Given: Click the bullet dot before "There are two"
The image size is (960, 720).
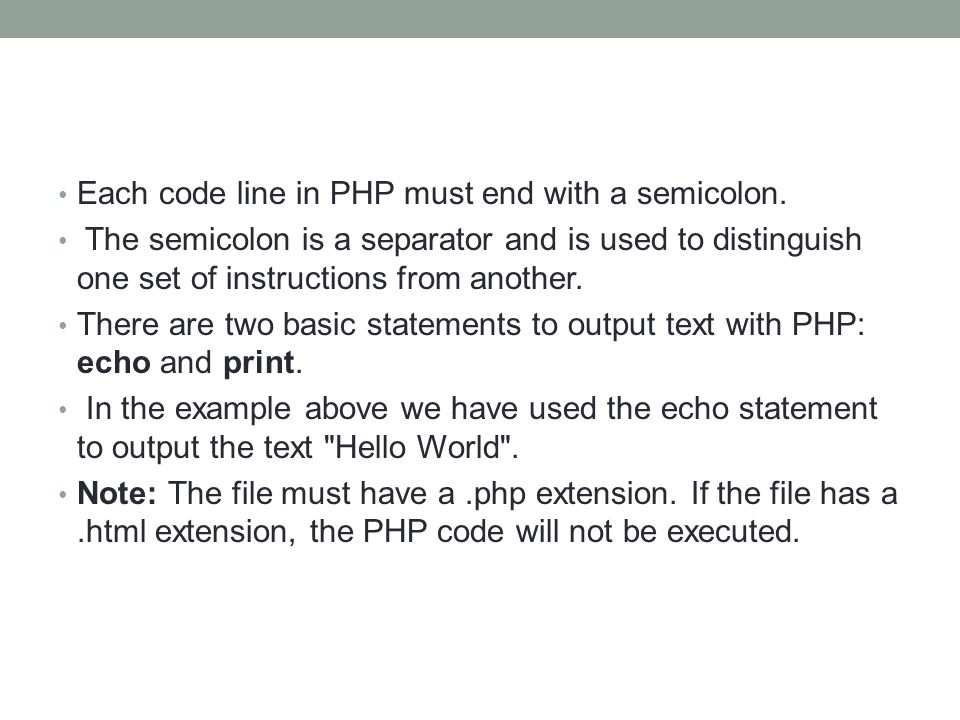Looking at the screenshot, I should (x=62, y=326).
